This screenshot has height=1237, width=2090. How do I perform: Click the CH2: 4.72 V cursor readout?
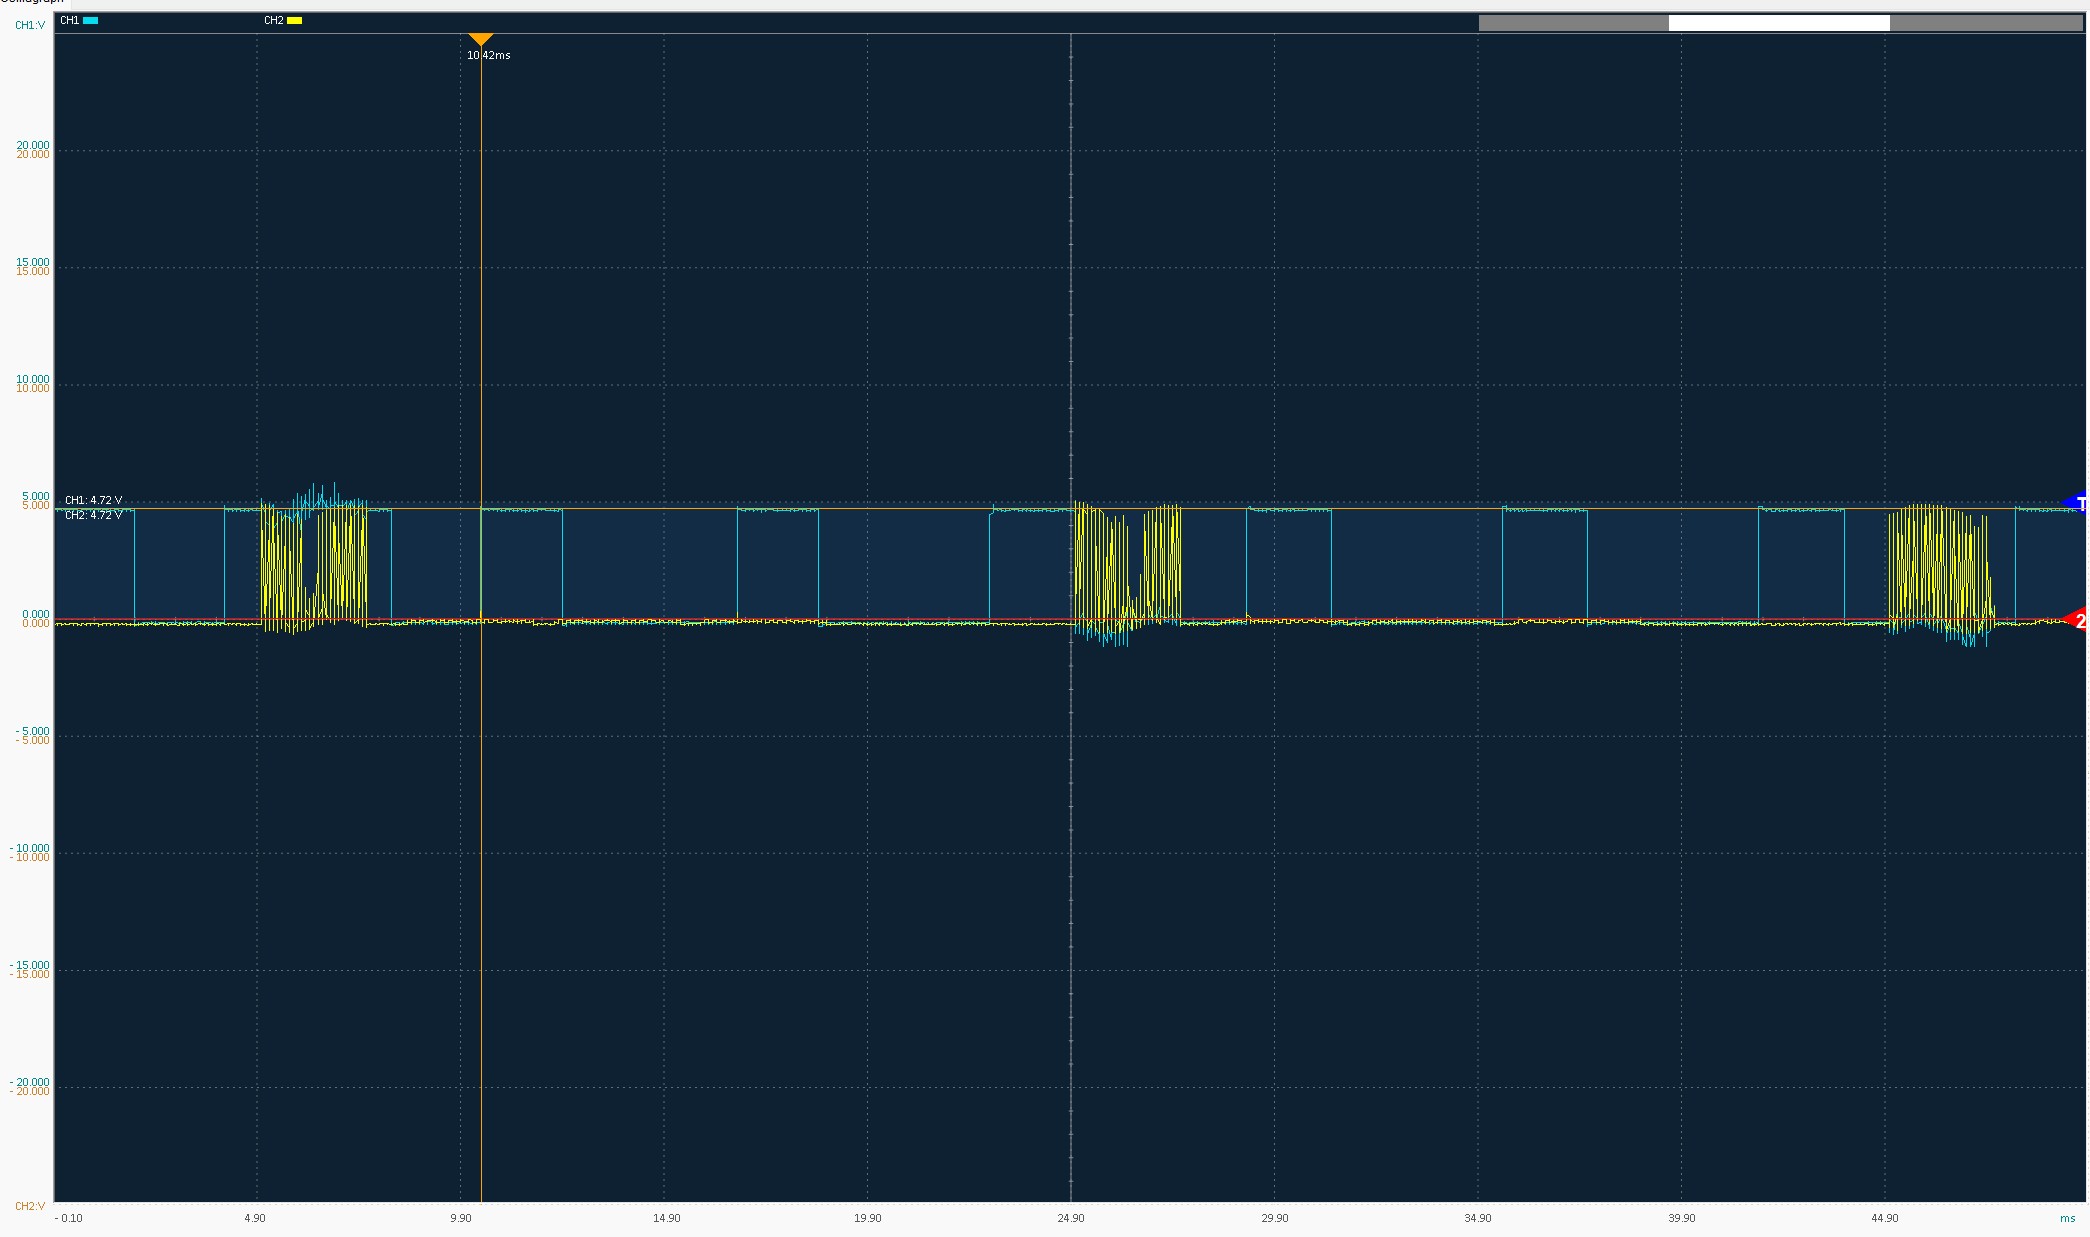pyautogui.click(x=93, y=515)
